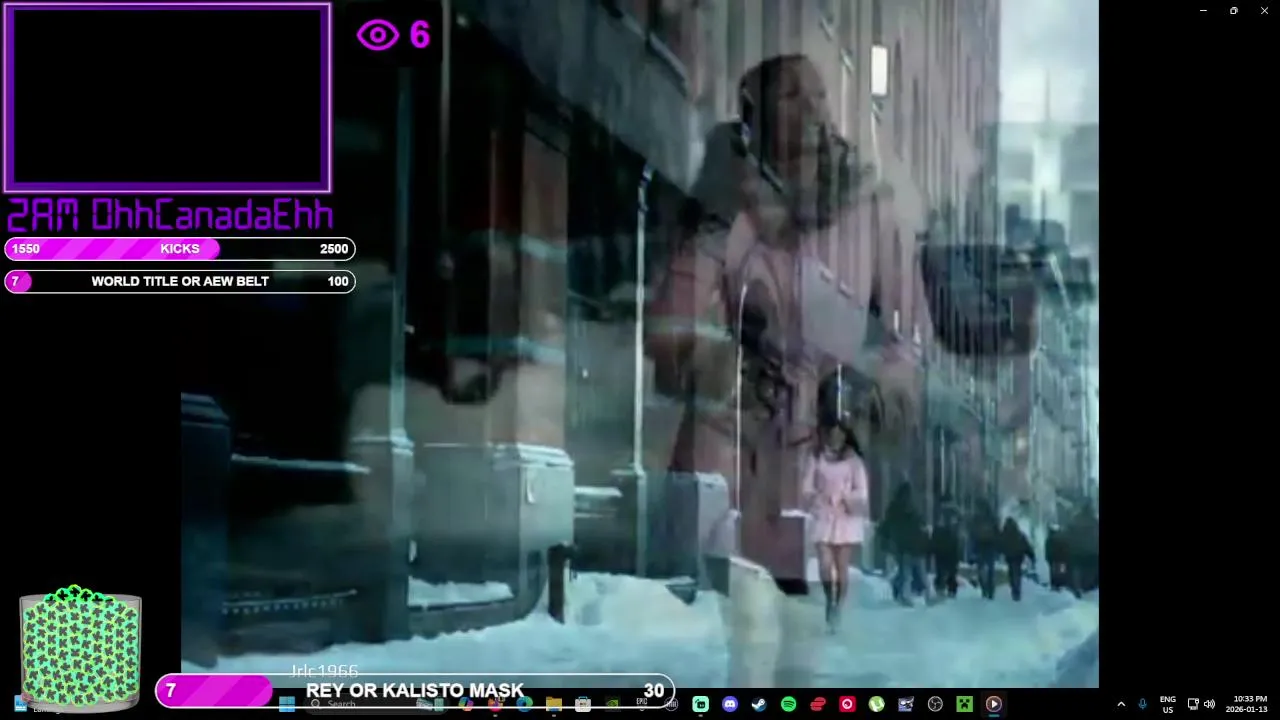Show hidden system tray icons chevron
This screenshot has width=1280, height=720.
[1121, 704]
